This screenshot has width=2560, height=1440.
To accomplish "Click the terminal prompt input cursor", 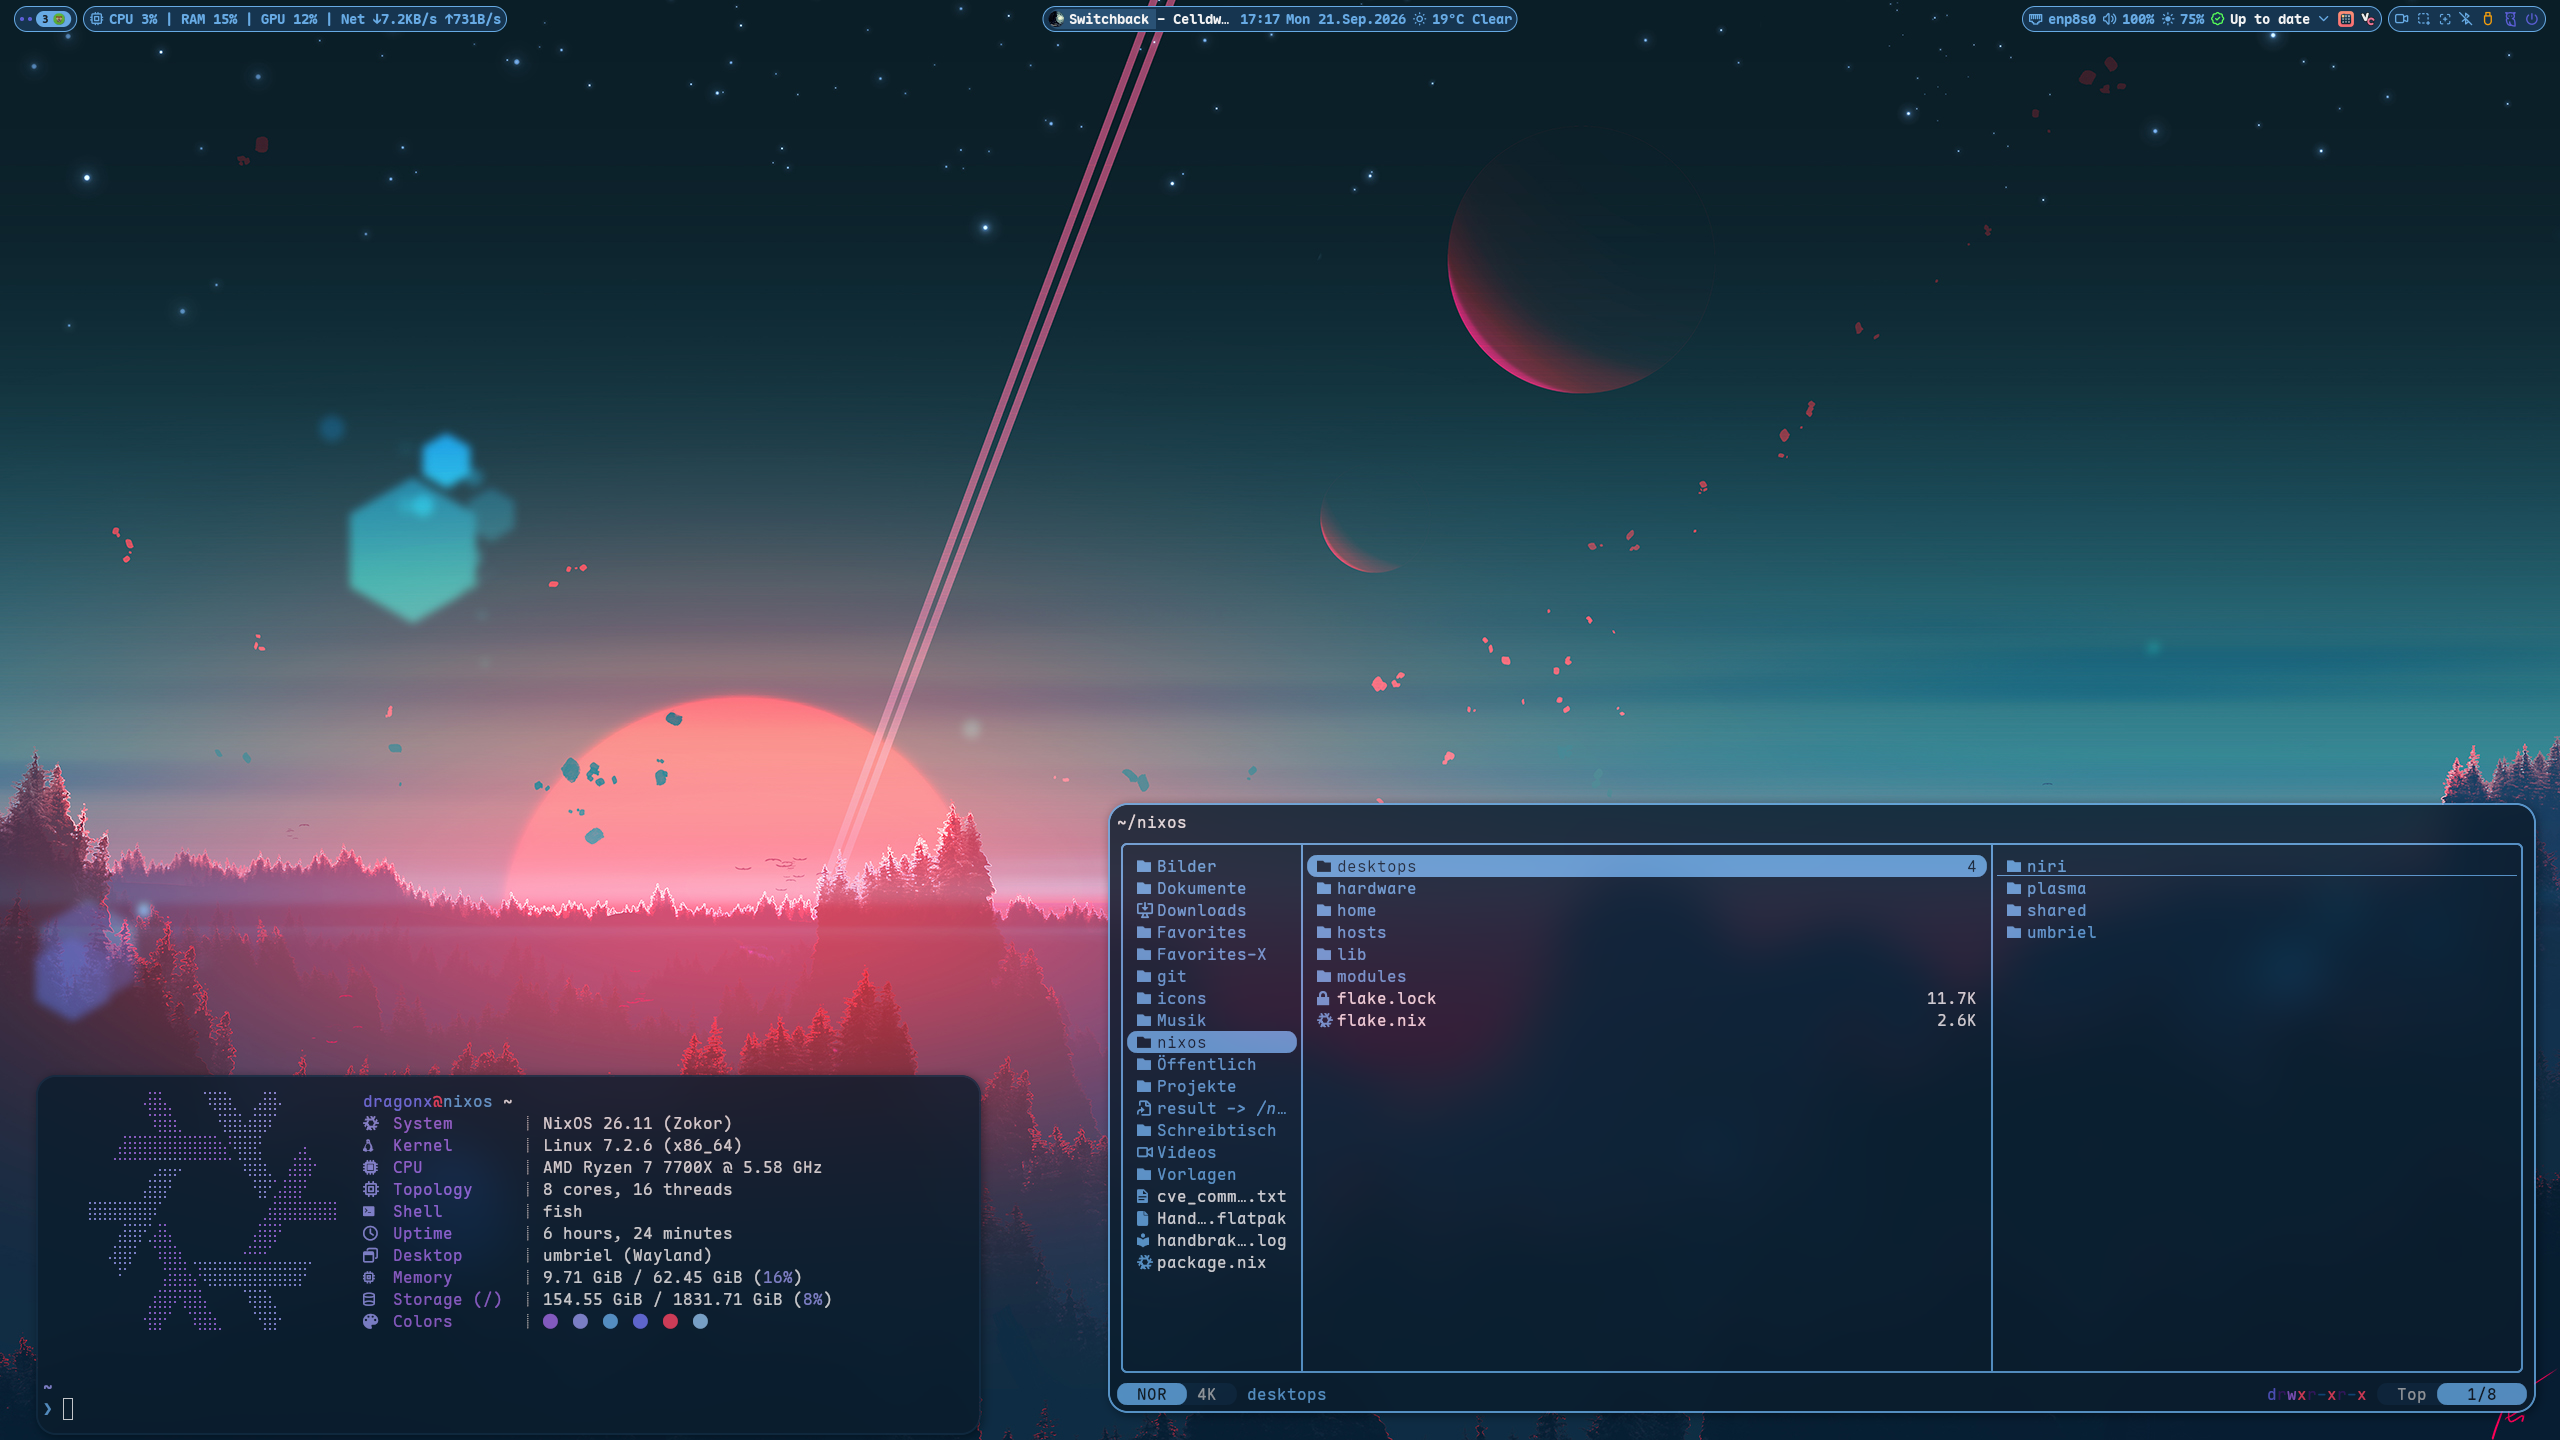I will pyautogui.click(x=68, y=1409).
